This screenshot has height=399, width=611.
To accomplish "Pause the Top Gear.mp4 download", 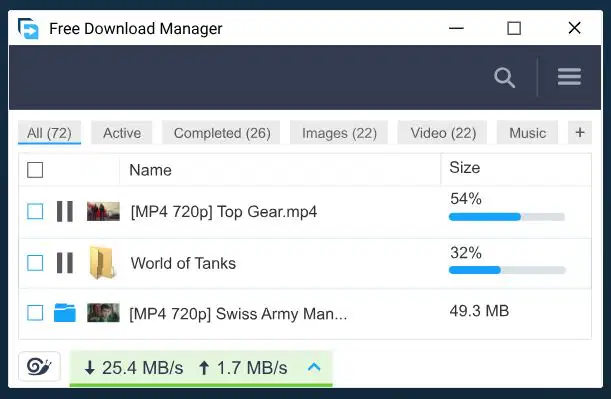I will (65, 212).
